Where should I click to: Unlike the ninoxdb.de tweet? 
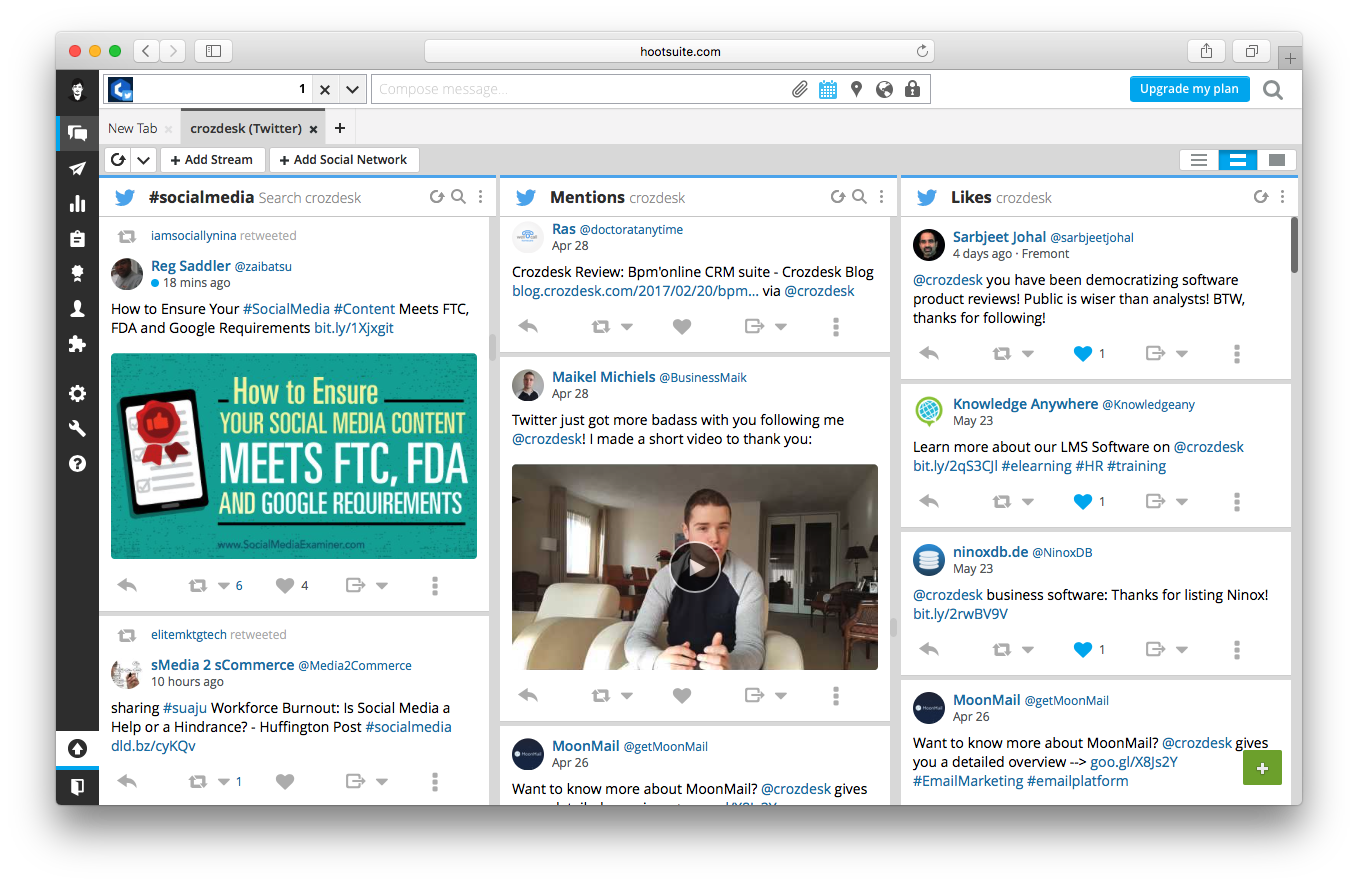(x=1082, y=649)
